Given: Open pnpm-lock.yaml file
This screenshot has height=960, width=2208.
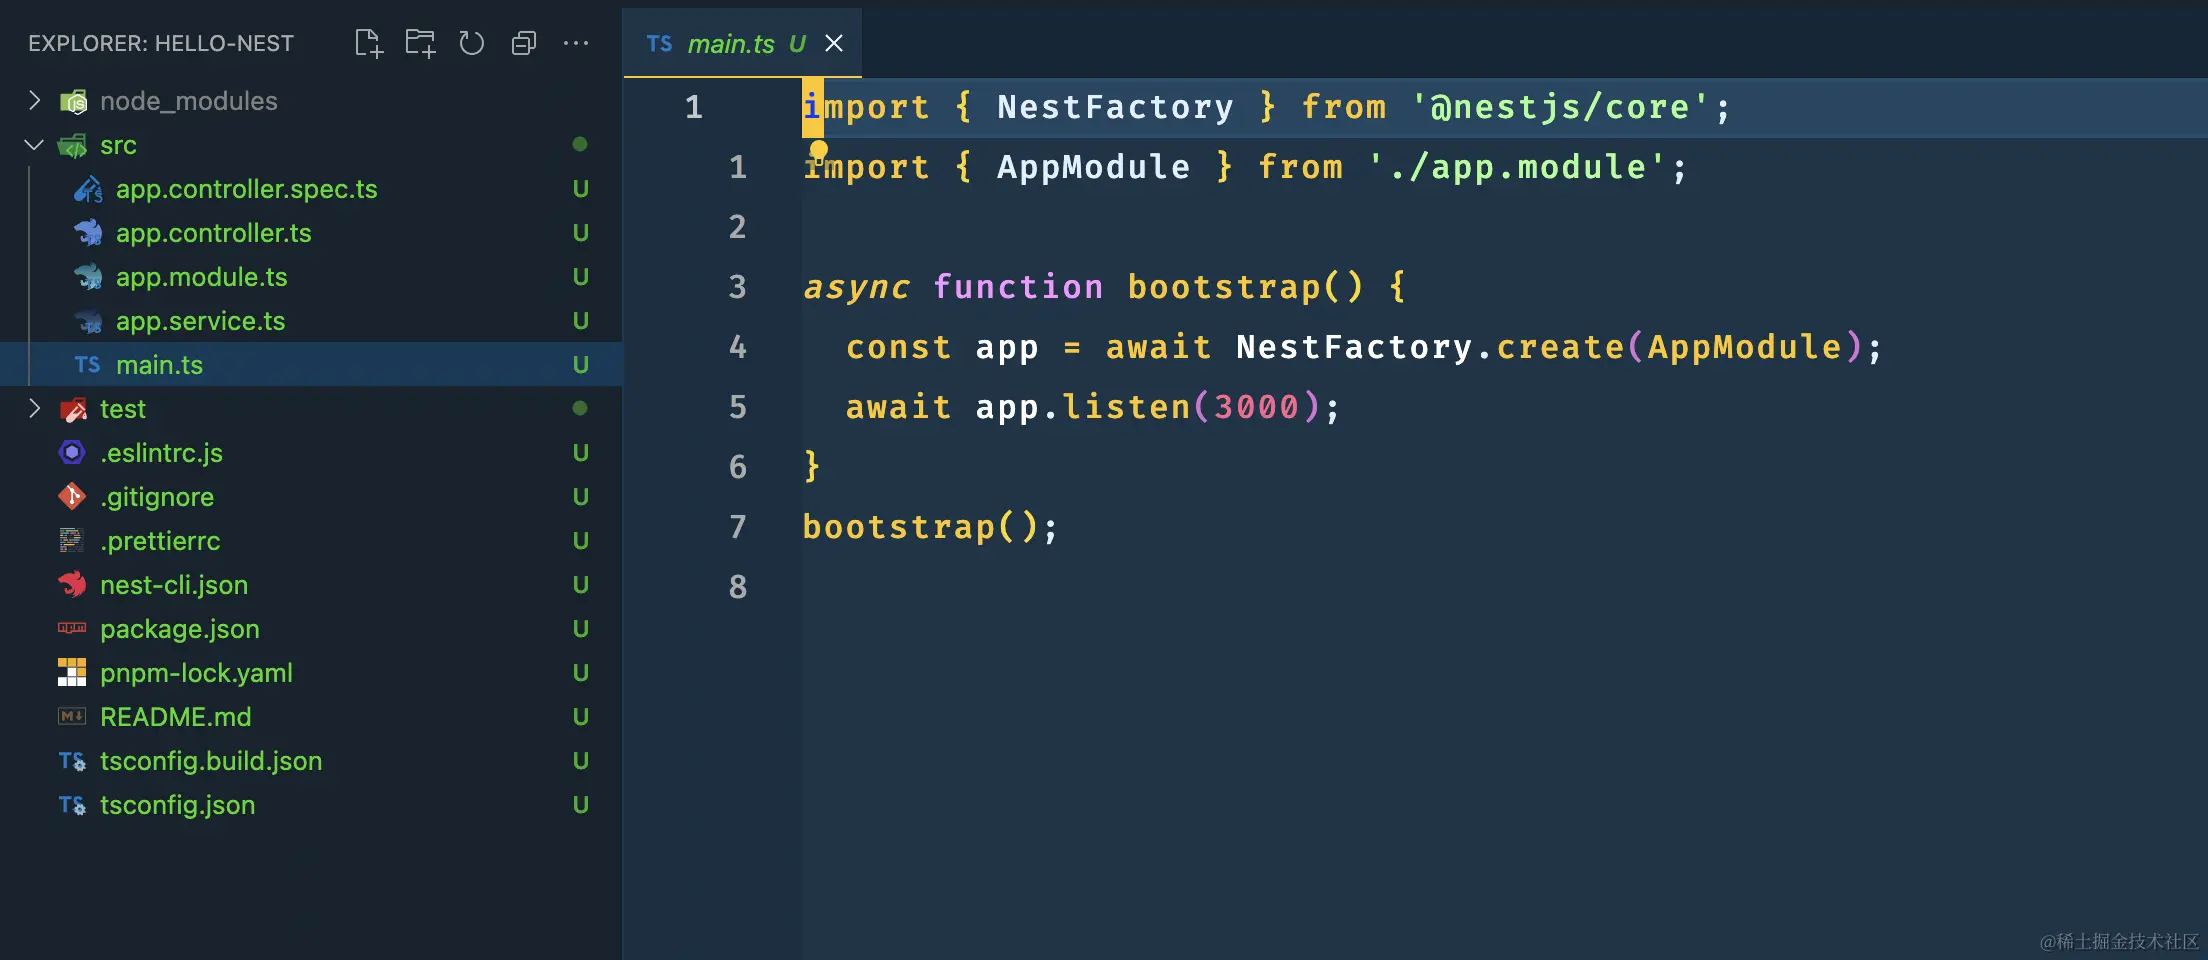Looking at the screenshot, I should pyautogui.click(x=196, y=673).
